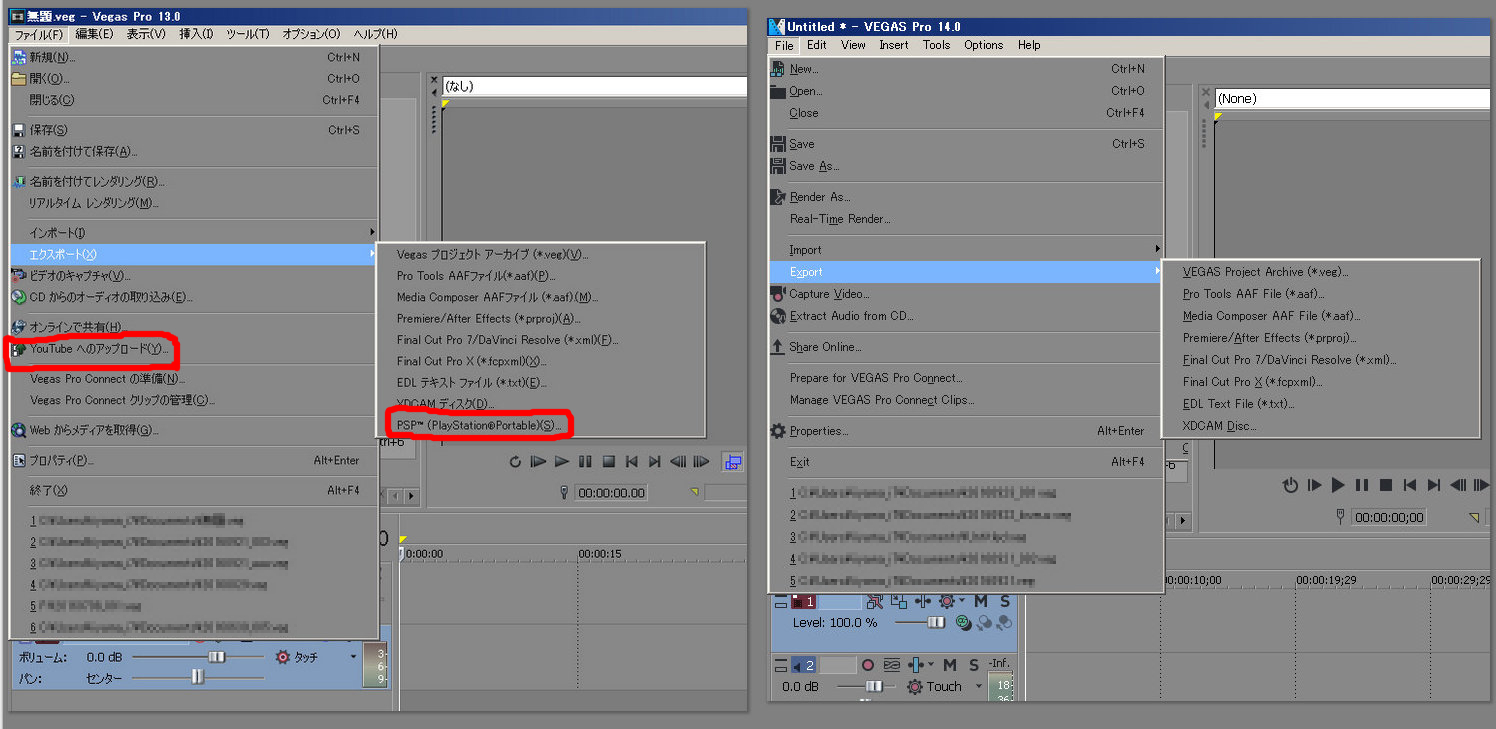Open Edit menu in VEGAS Pro 14

point(817,45)
